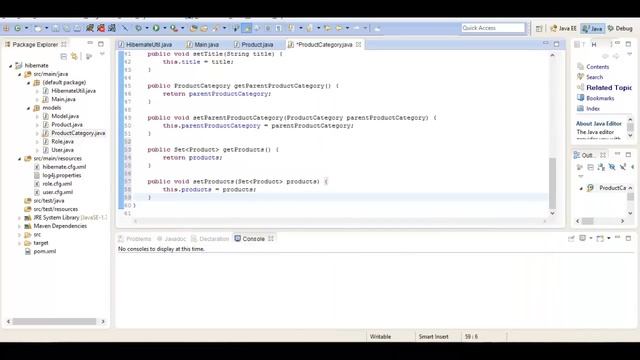Collapse the hibernate project node
This screenshot has height=360, width=640.
[x=11, y=66]
